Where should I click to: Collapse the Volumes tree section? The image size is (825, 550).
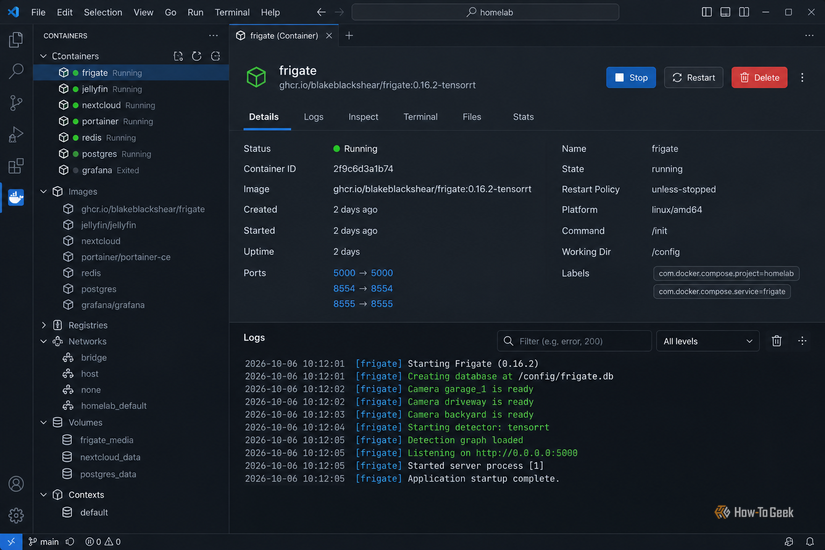click(x=44, y=422)
